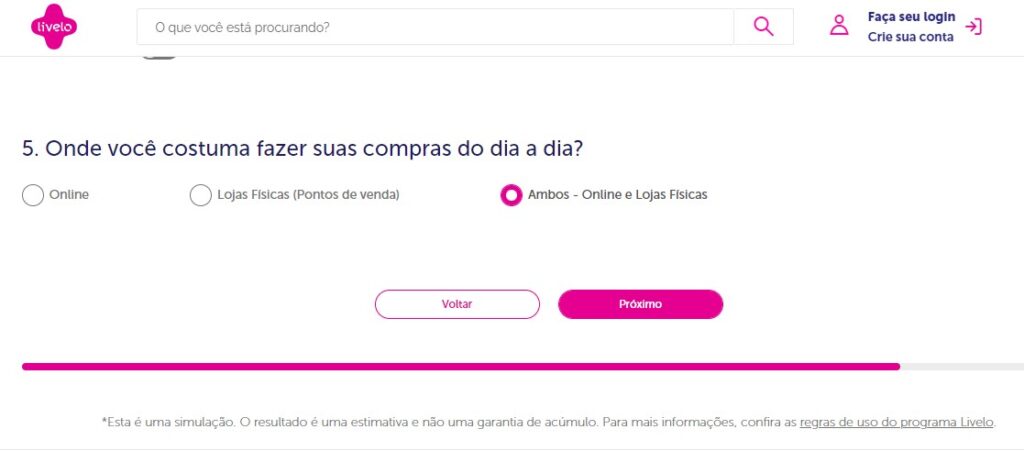Image resolution: width=1024 pixels, height=451 pixels.
Task: Focus the 'O que você está procurando?' search field
Action: [x=435, y=27]
